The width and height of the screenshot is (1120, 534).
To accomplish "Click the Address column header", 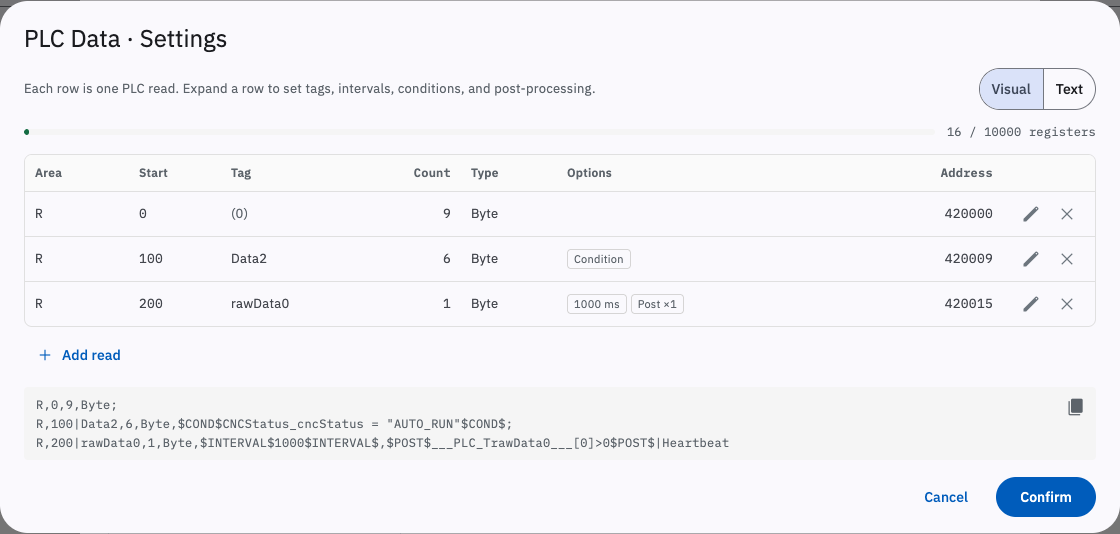I will (x=966, y=173).
